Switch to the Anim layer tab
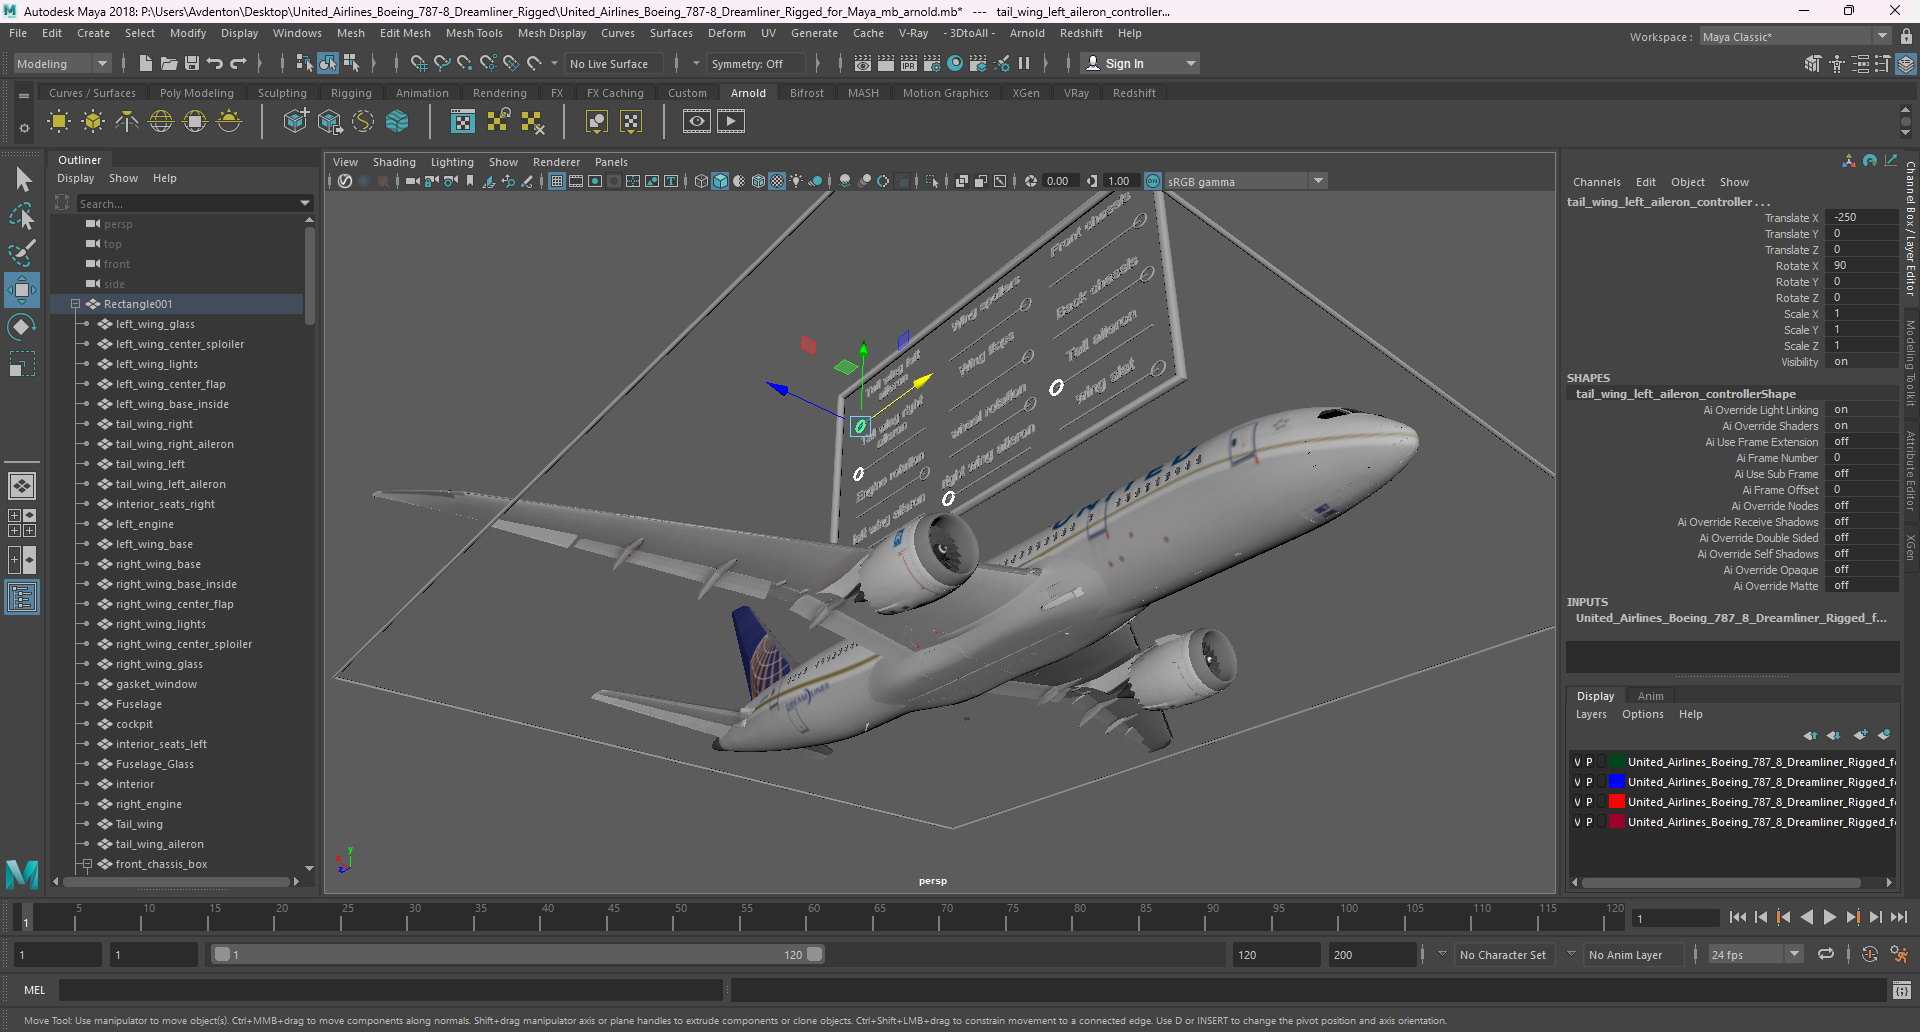 [x=1650, y=696]
